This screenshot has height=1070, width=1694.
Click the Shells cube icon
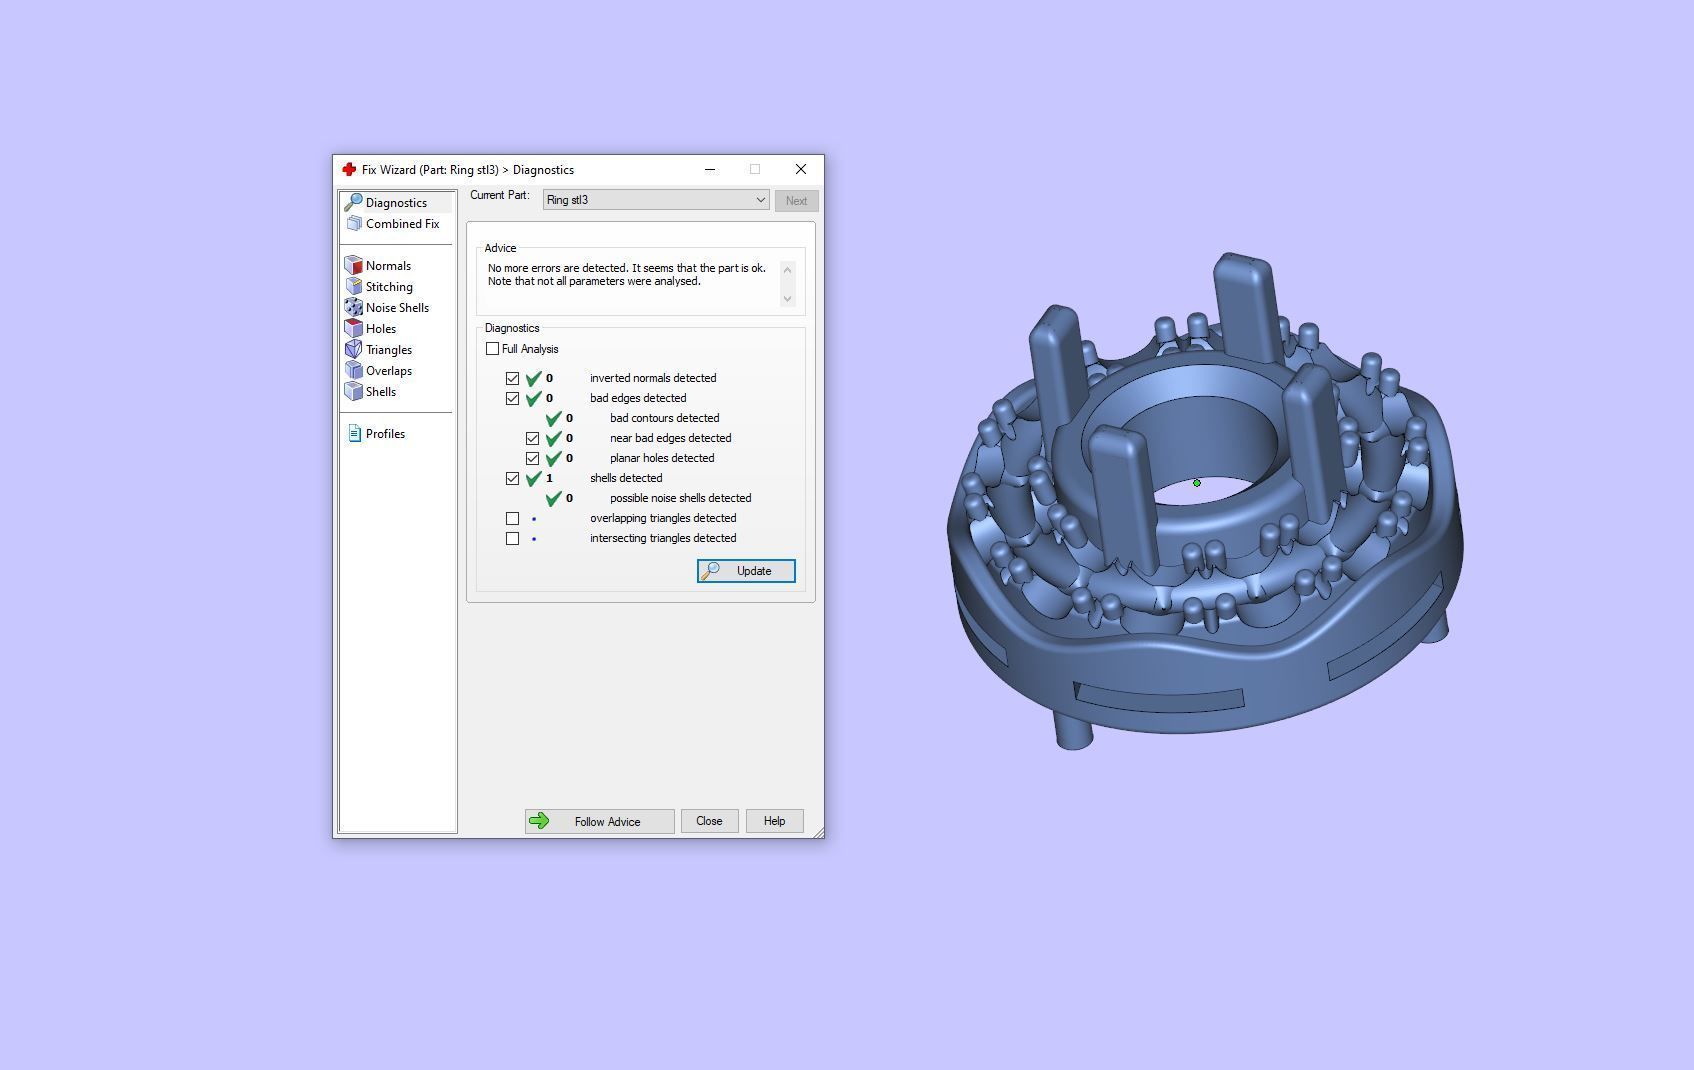353,391
